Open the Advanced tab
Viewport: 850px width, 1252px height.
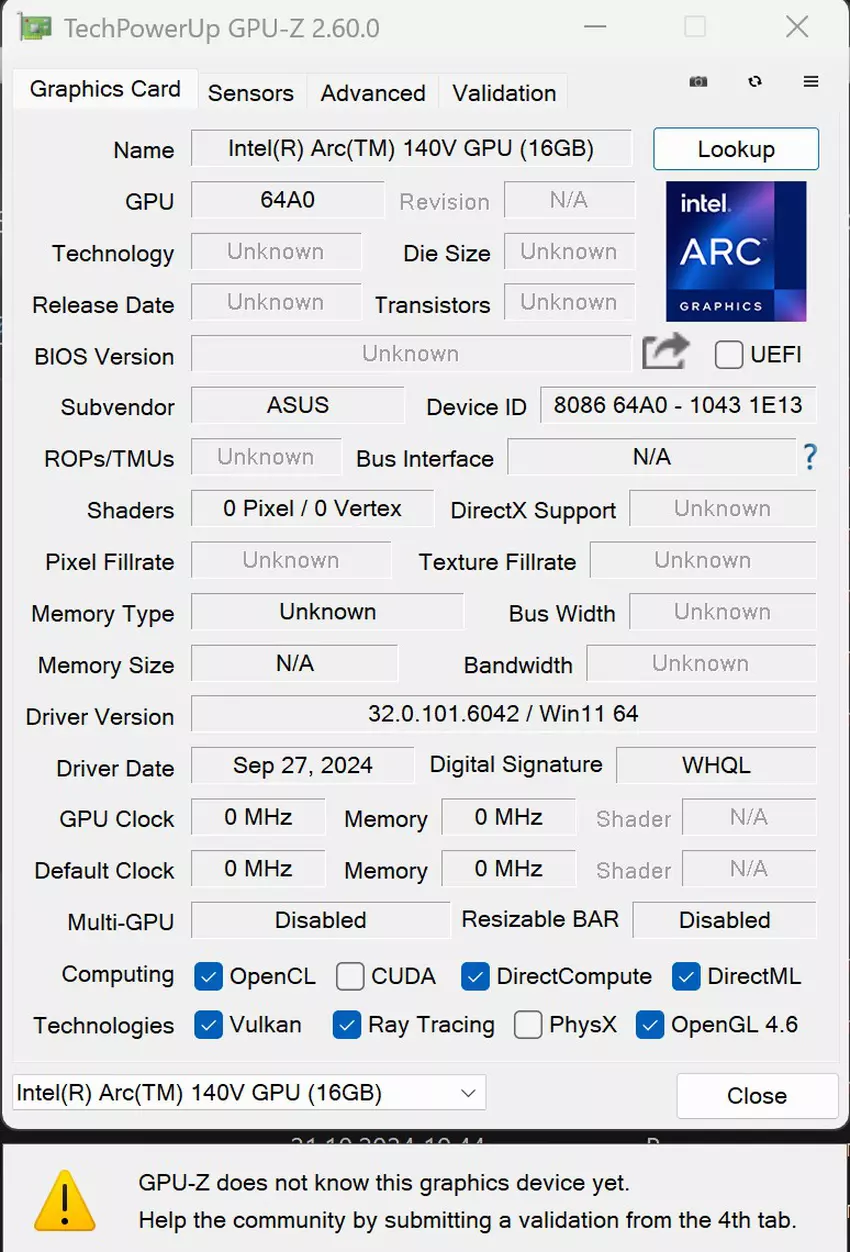(372, 93)
